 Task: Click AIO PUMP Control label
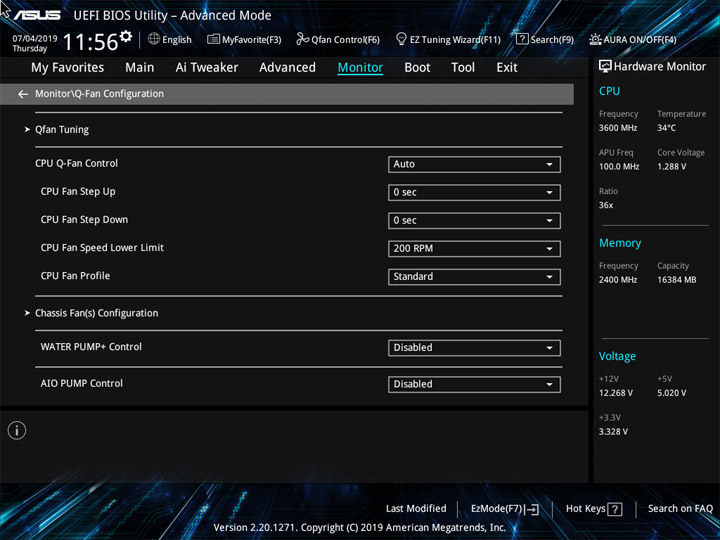point(81,383)
